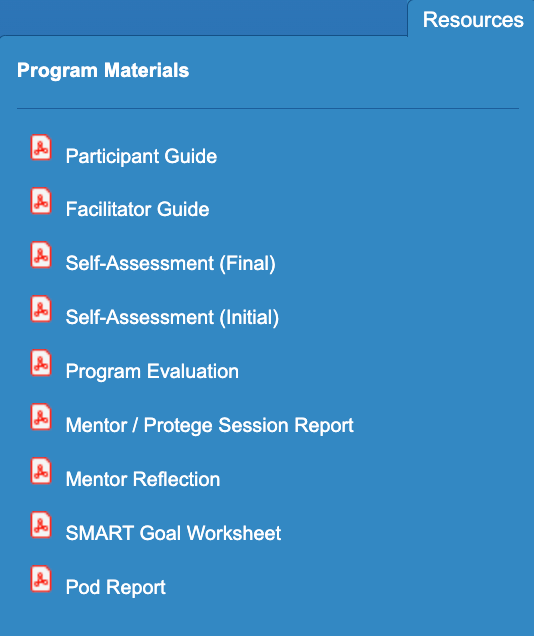Click PDF icon for Mentor / Protege Session Report
The height and width of the screenshot is (636, 534).
41,417
